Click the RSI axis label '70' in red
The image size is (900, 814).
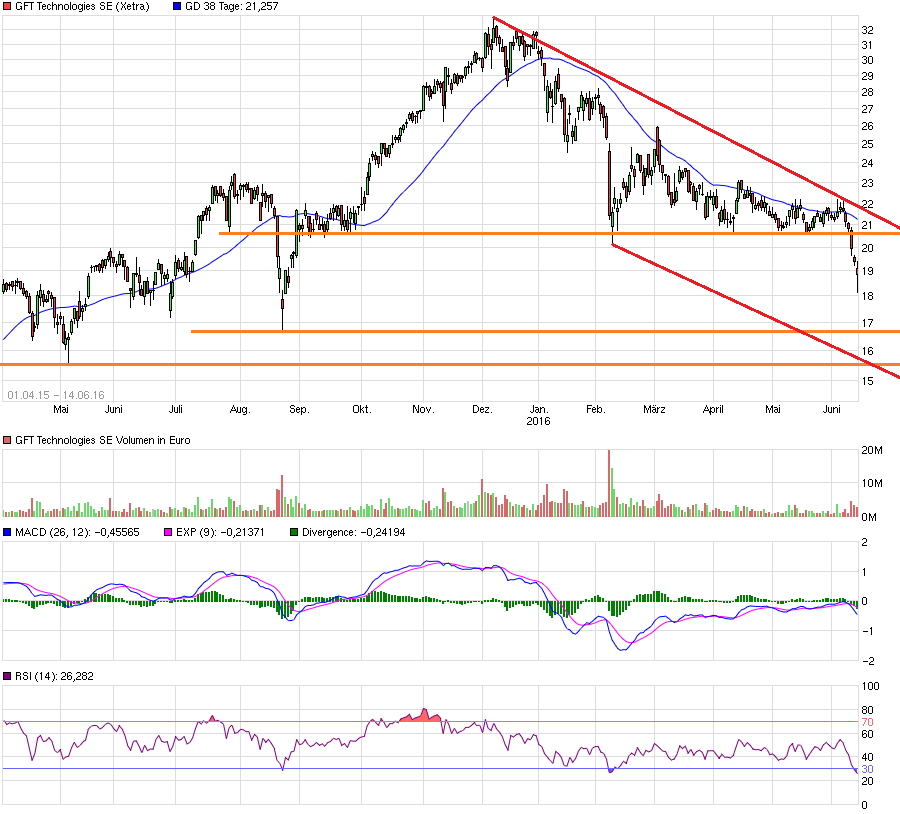[x=867, y=722]
